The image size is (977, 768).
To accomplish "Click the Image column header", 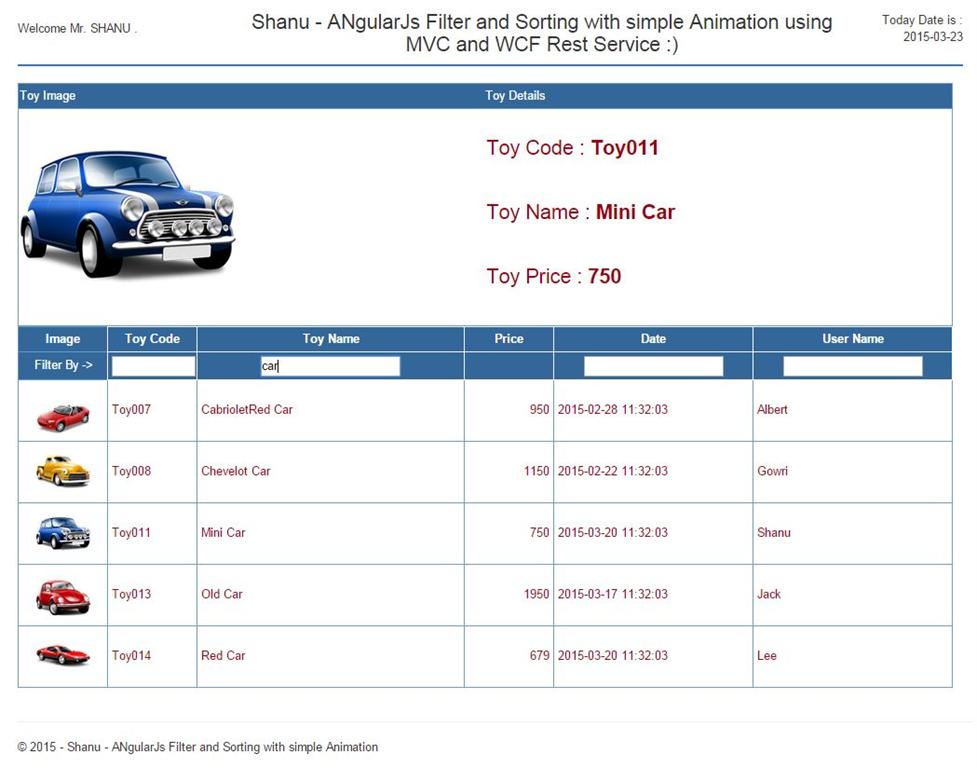I will click(62, 339).
